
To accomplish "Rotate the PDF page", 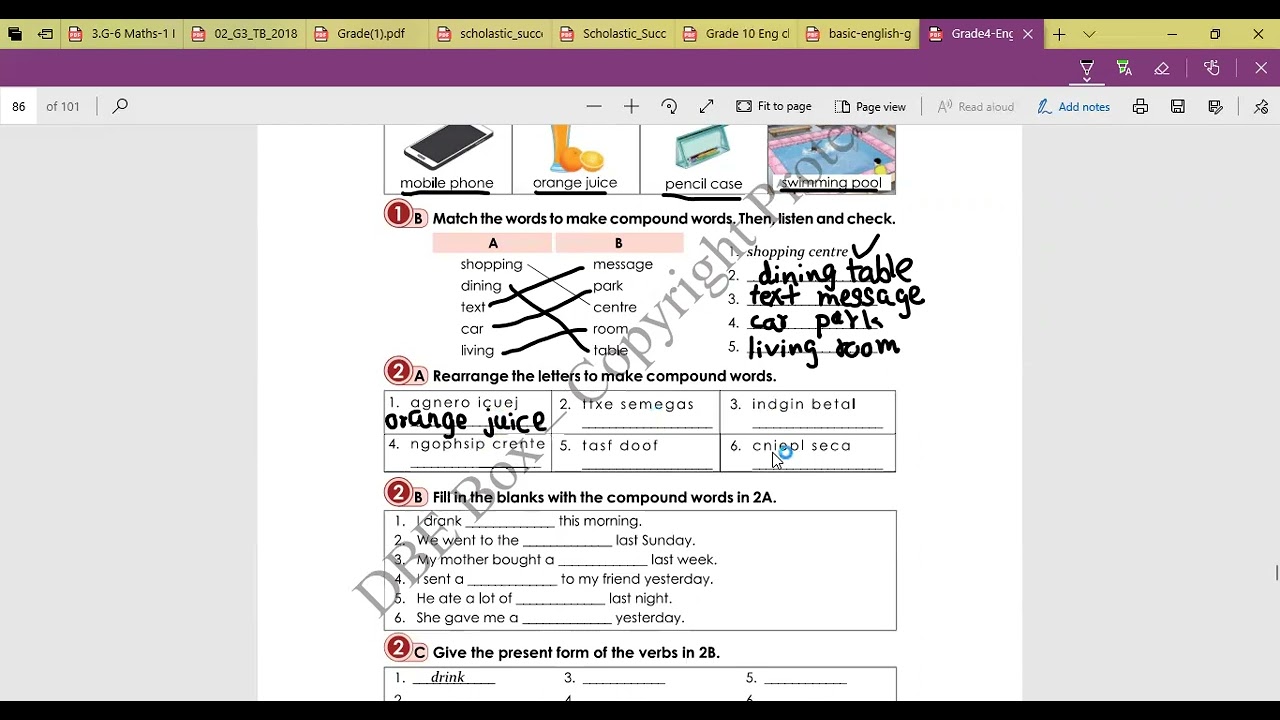I will (669, 106).
